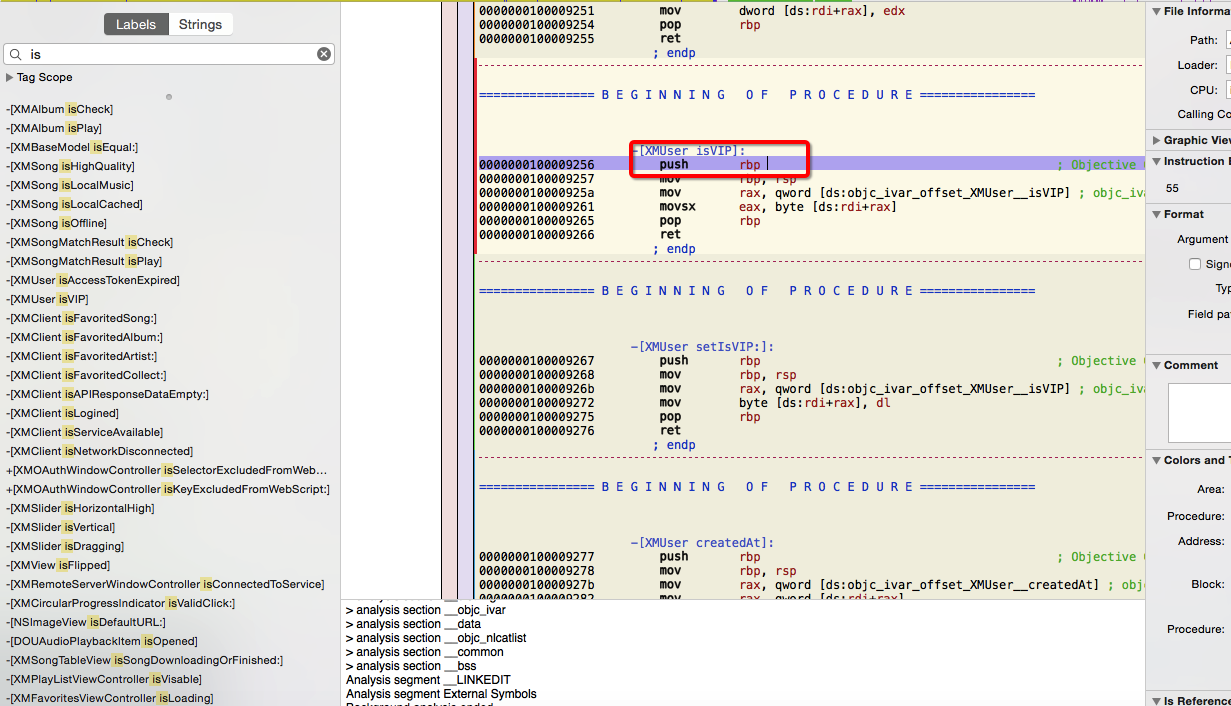
Task: Select label -[XMSong isOffline]
Action: tap(56, 223)
